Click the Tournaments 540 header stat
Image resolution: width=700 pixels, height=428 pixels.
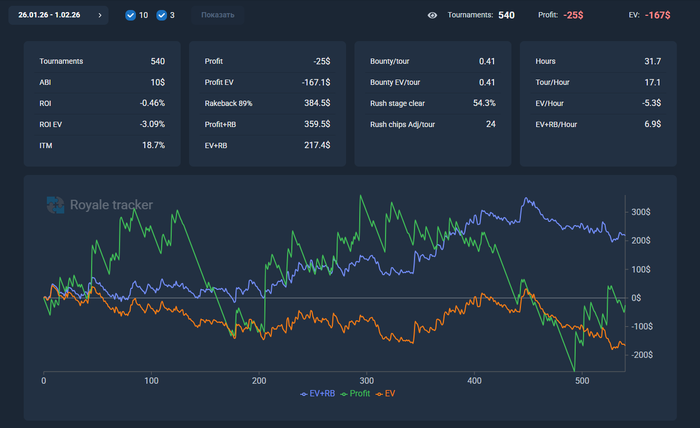coord(481,15)
